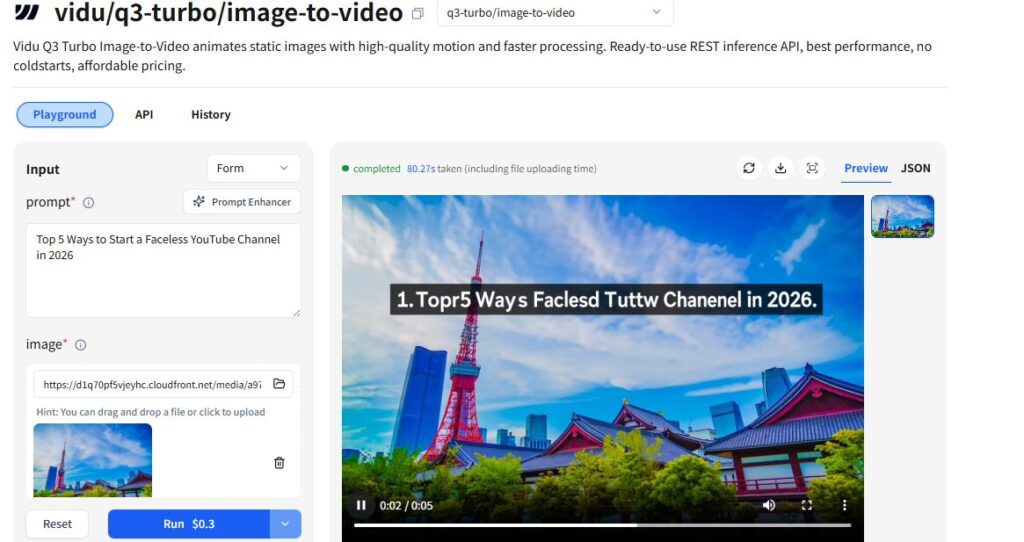Click the scan frame icon beside download
The image size is (1024, 542).
[x=812, y=168]
